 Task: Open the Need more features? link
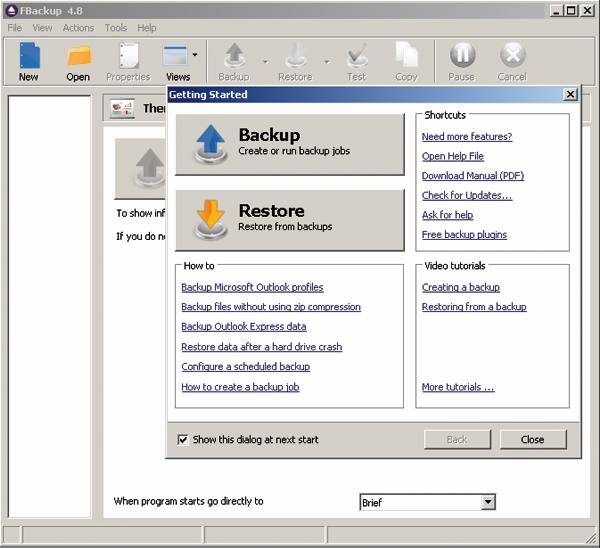(467, 137)
